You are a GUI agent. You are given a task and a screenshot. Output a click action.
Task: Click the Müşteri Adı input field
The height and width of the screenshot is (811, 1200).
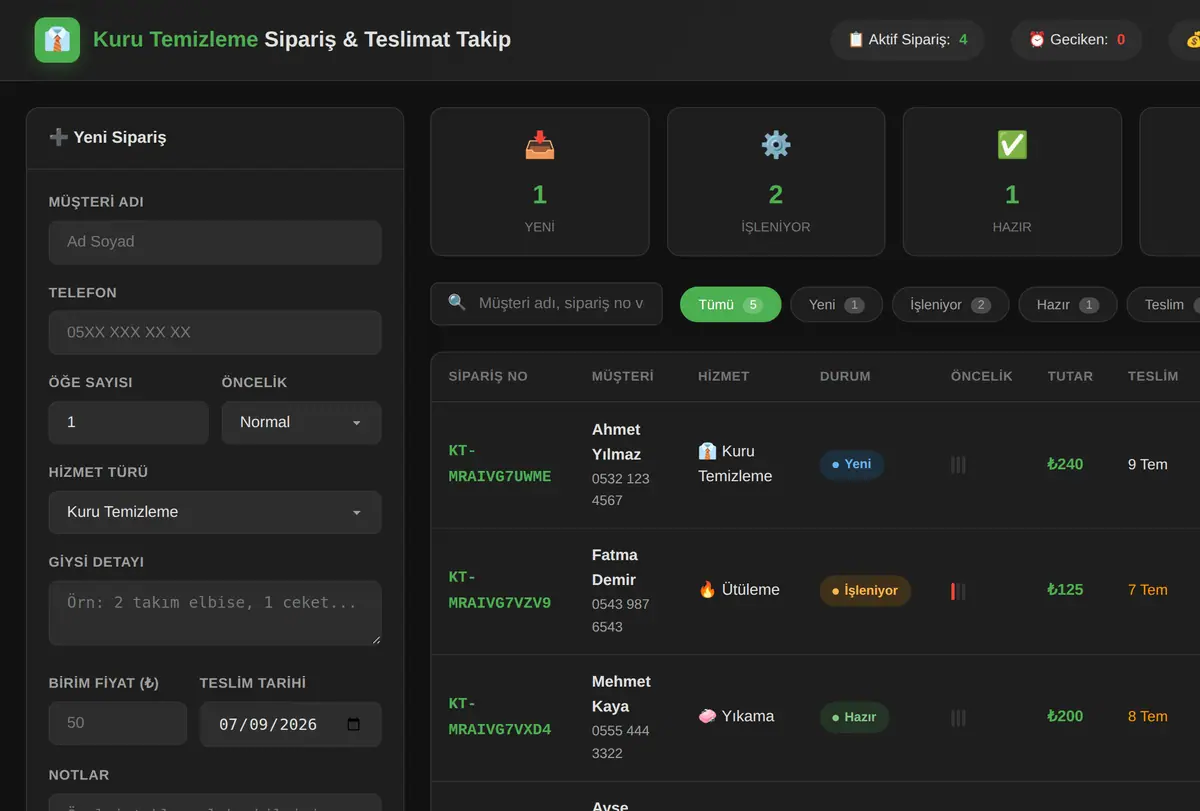click(215, 242)
